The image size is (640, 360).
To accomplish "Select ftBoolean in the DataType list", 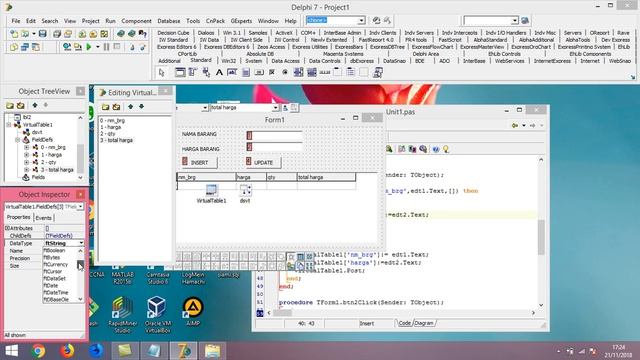I will click(54, 250).
